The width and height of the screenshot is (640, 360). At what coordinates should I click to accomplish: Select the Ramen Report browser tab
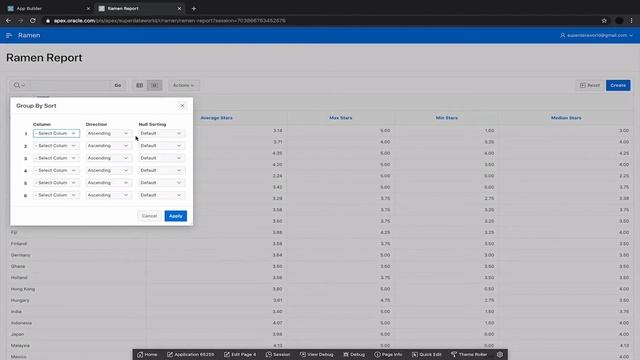click(x=139, y=9)
